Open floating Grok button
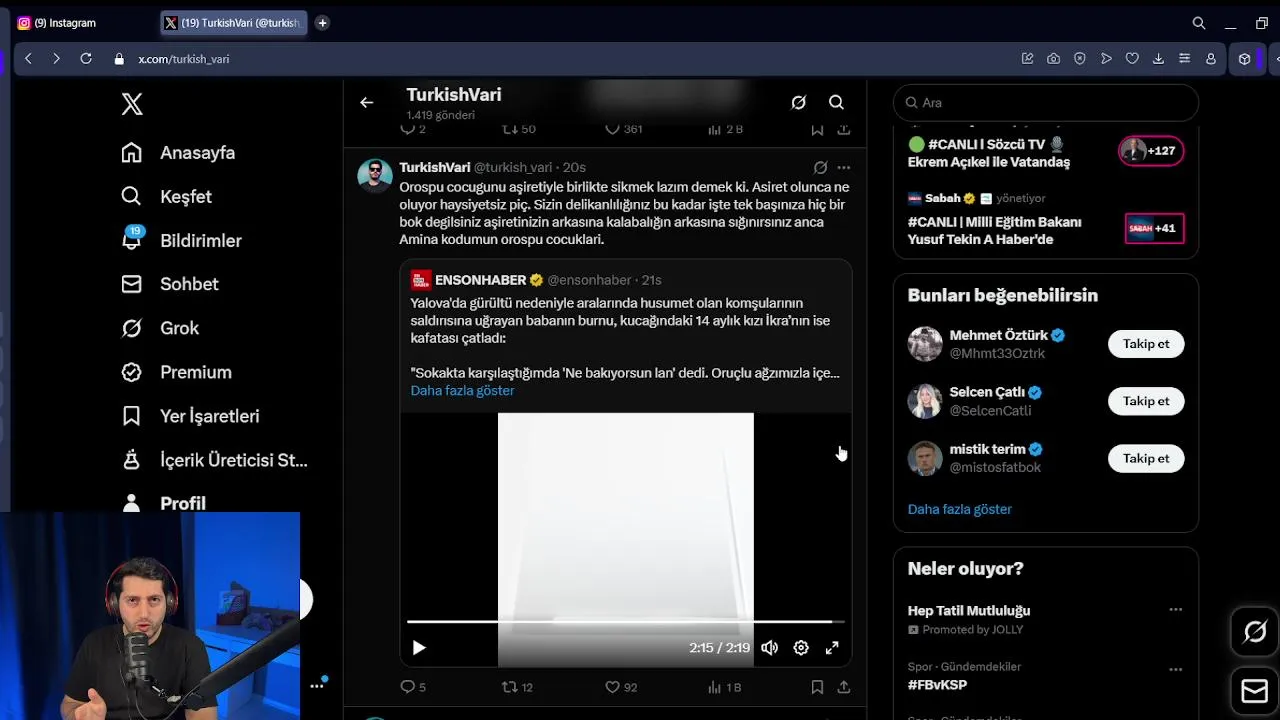 tap(1255, 632)
